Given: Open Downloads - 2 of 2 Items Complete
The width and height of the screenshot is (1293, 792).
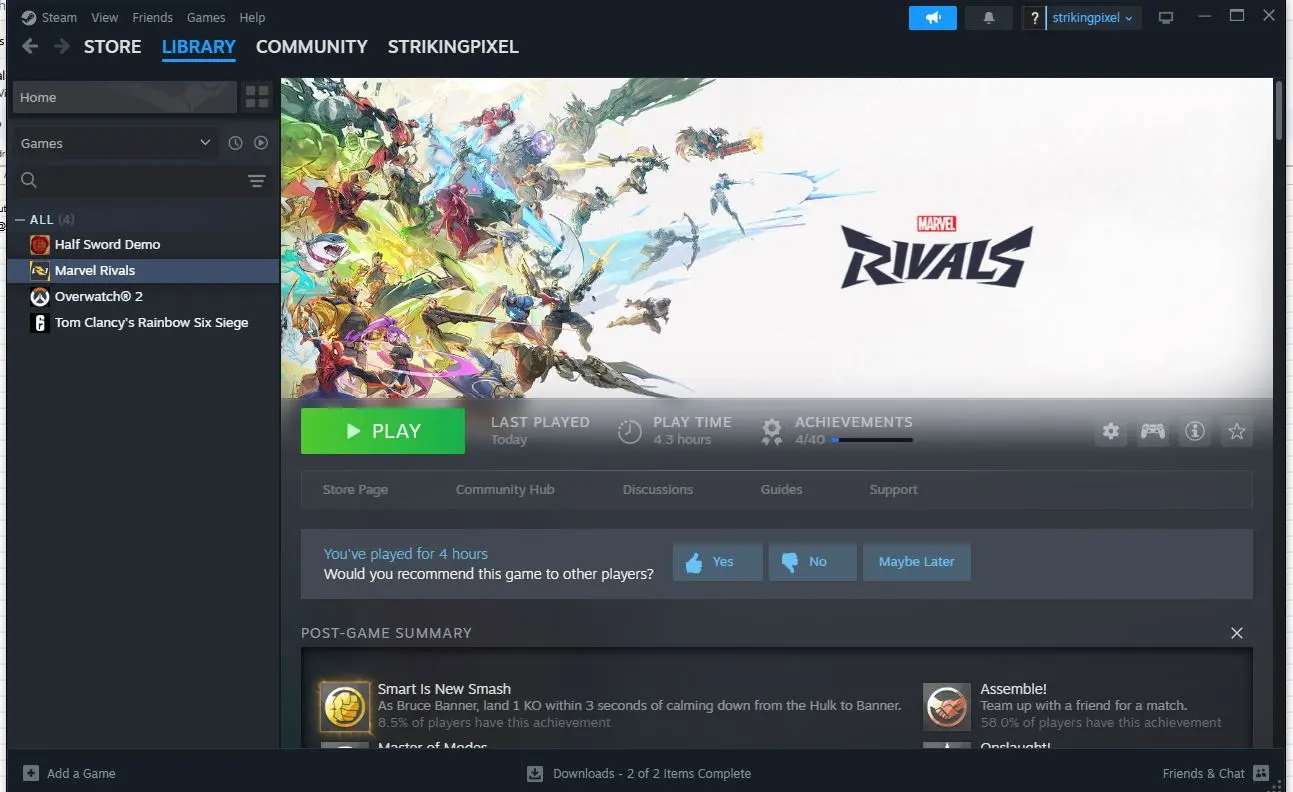Looking at the screenshot, I should pyautogui.click(x=652, y=773).
